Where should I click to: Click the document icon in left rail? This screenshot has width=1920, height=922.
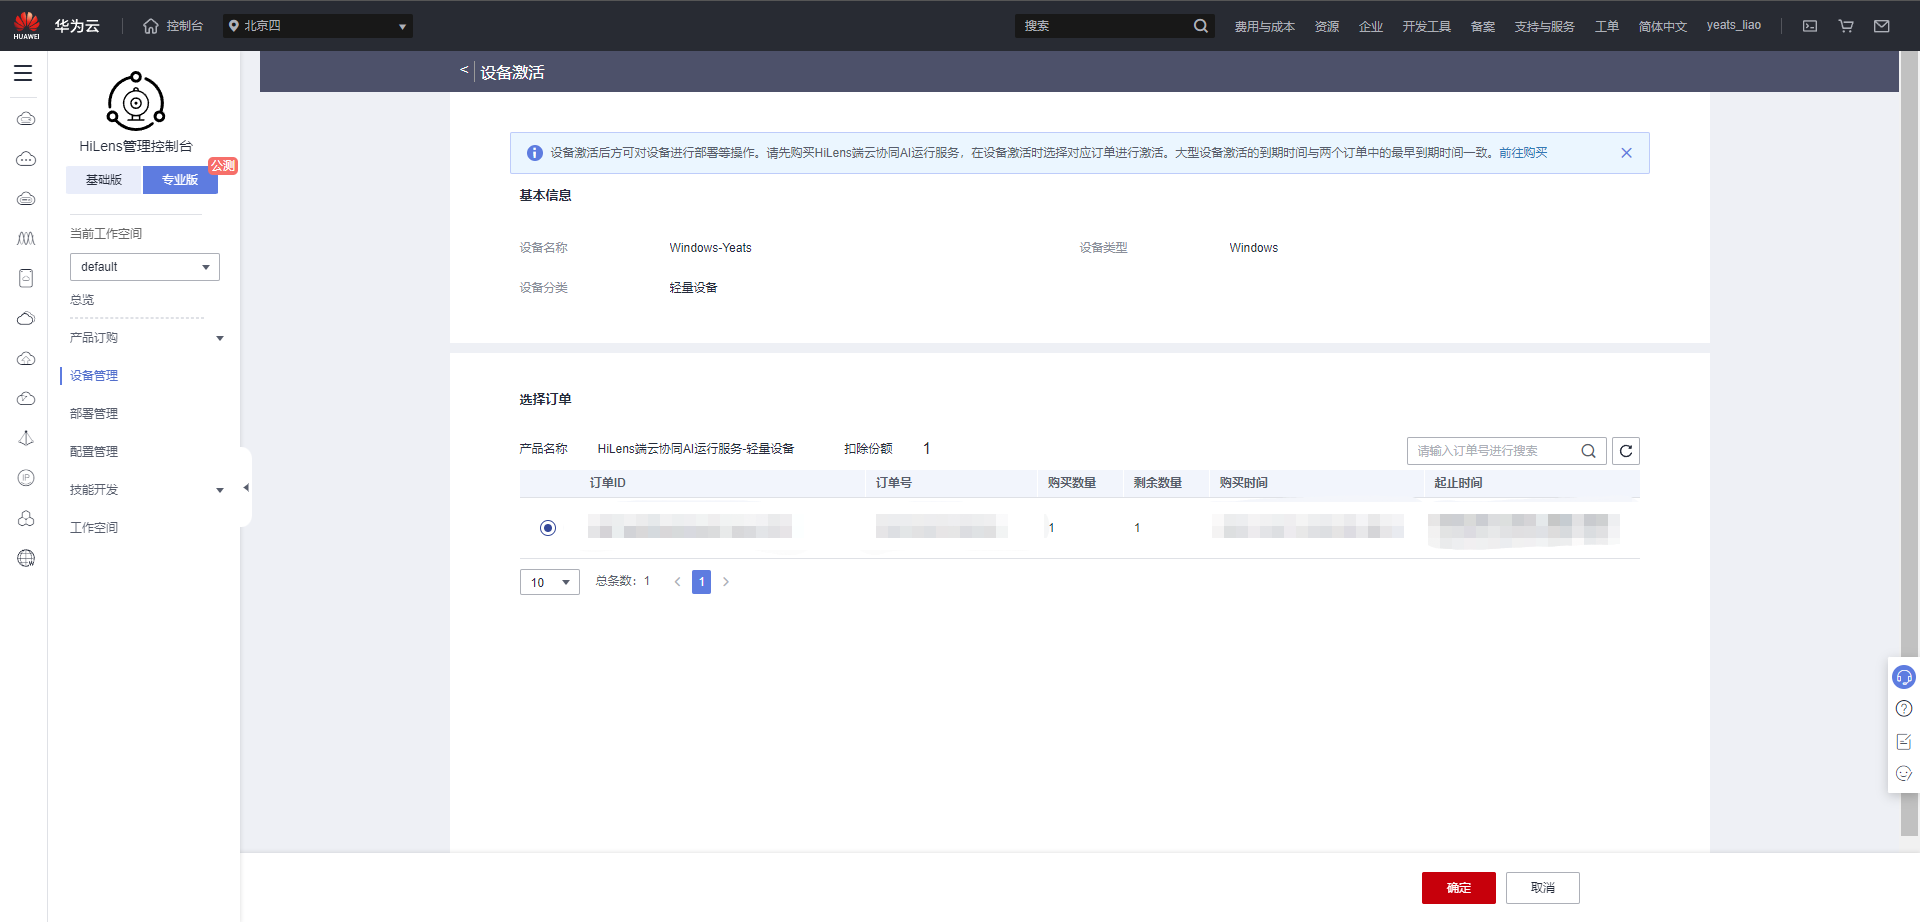[26, 278]
